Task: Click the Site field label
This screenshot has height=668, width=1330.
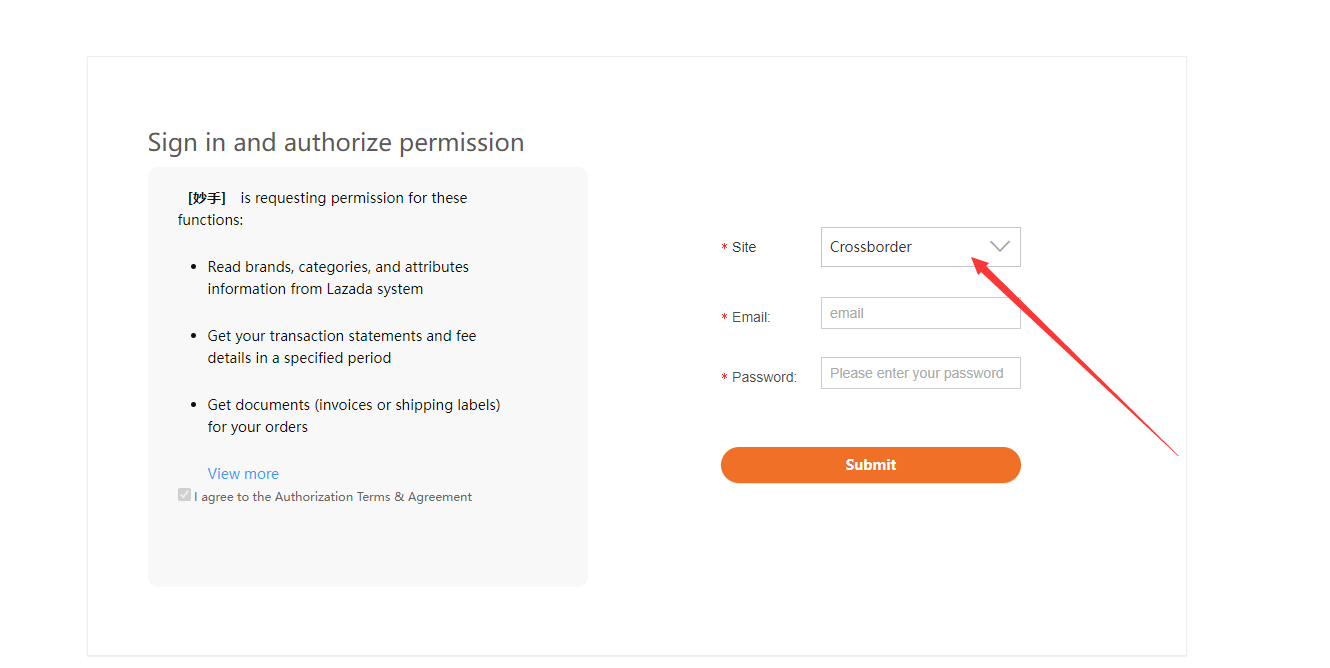Action: click(x=744, y=247)
